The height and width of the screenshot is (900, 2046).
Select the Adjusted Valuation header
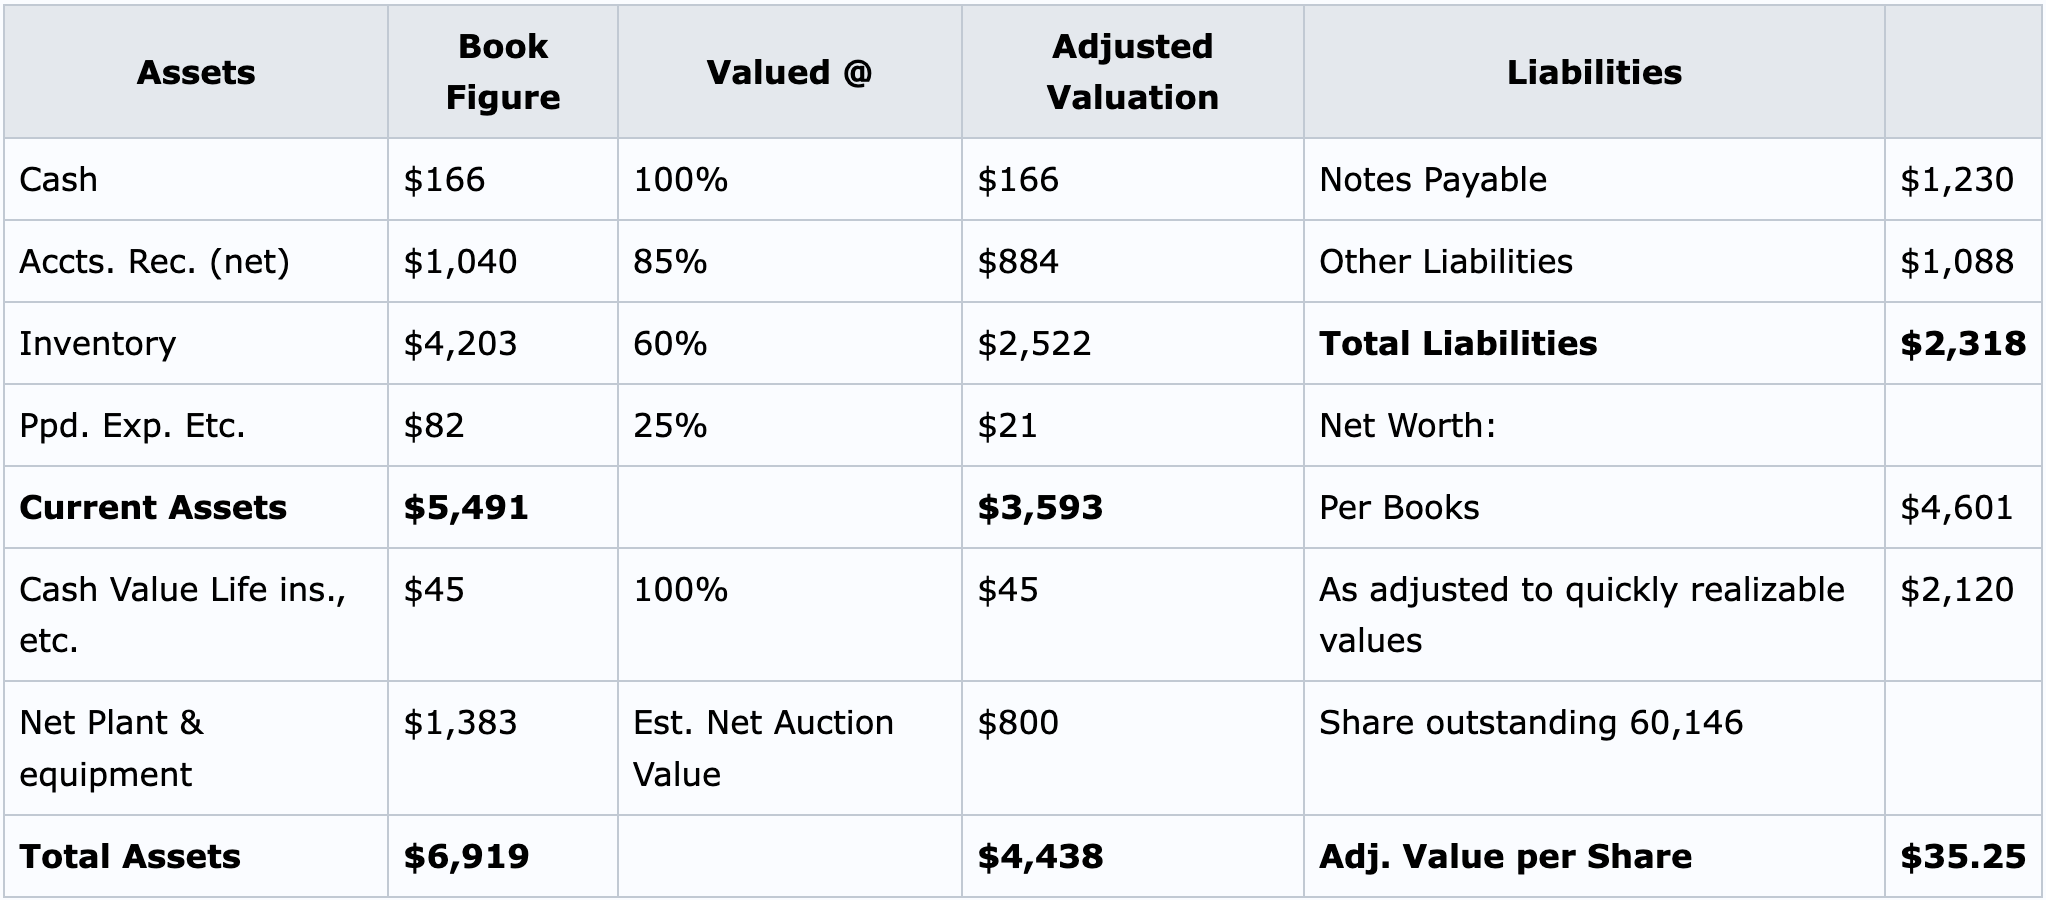pyautogui.click(x=1133, y=72)
